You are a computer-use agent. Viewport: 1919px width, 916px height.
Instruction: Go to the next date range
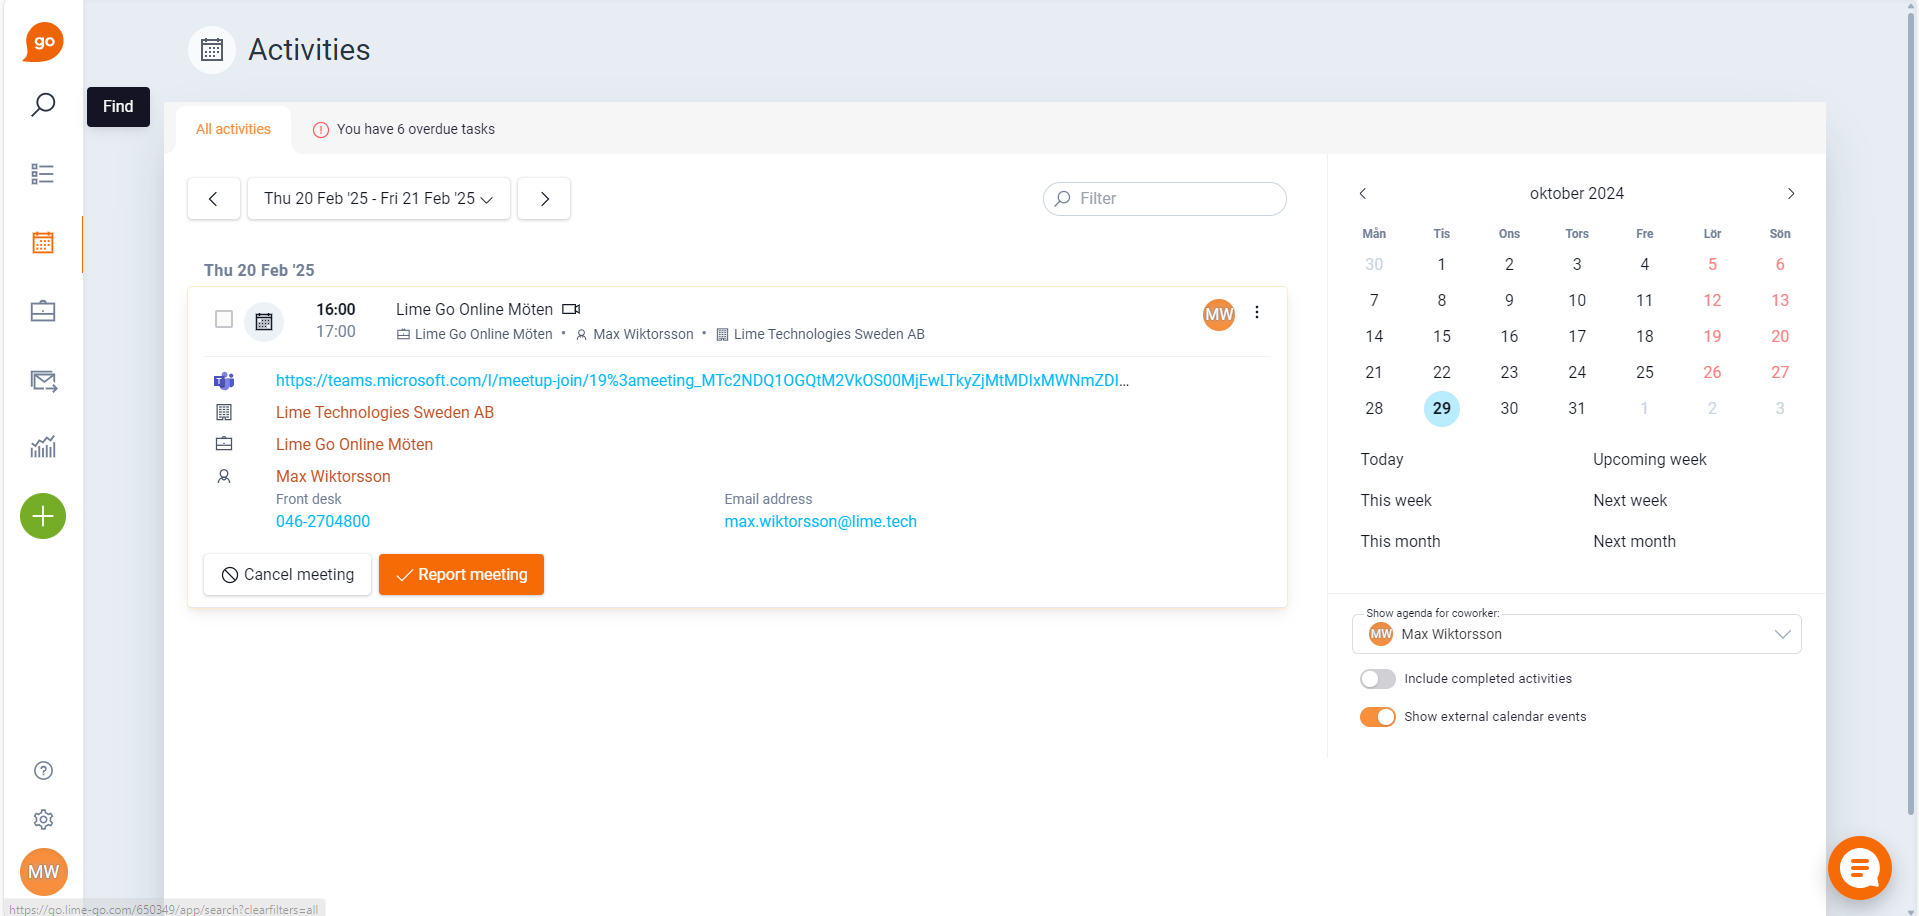[544, 198]
